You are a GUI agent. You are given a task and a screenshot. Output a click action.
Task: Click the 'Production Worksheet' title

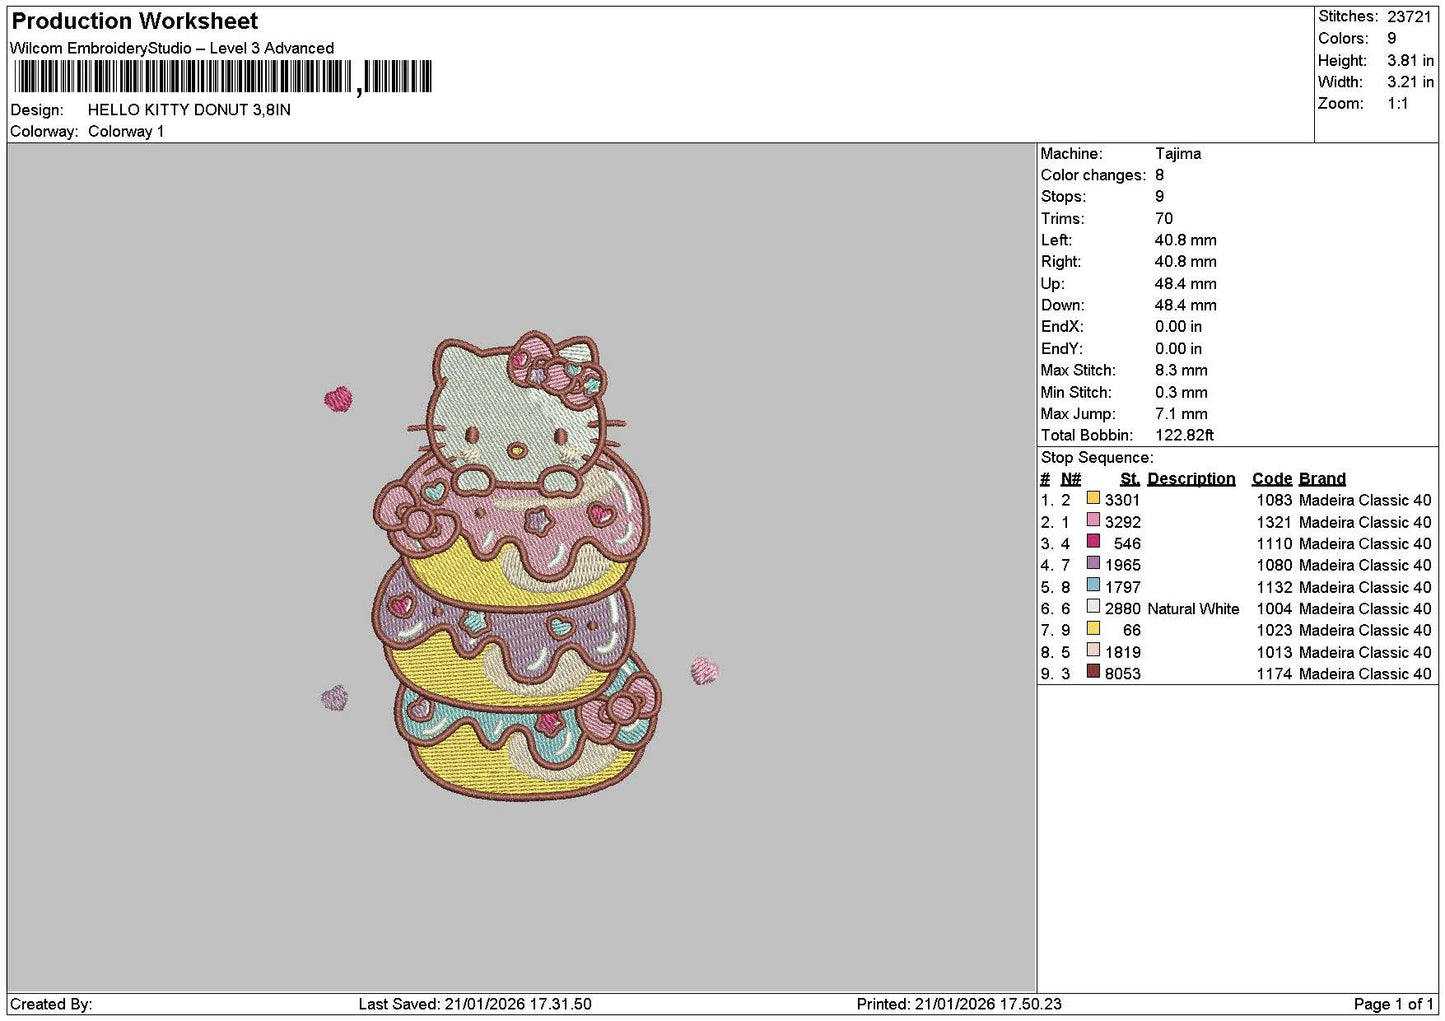click(x=134, y=21)
